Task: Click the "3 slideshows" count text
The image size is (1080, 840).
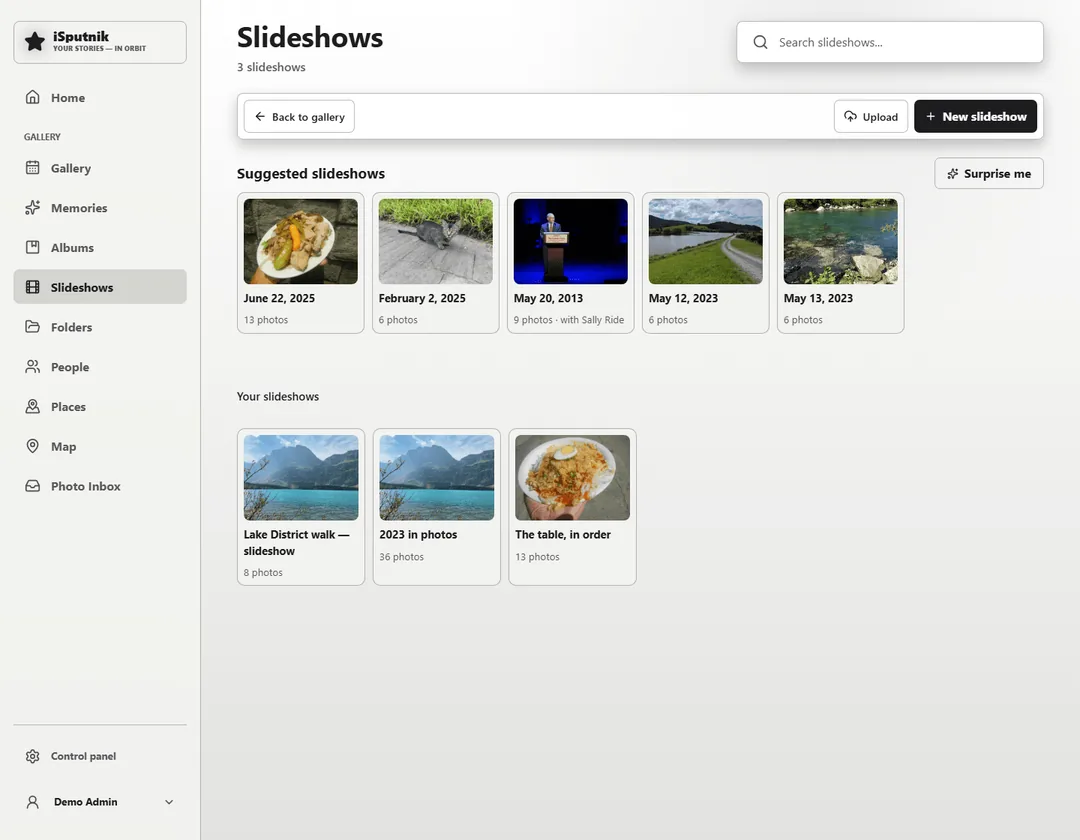Action: (x=271, y=67)
